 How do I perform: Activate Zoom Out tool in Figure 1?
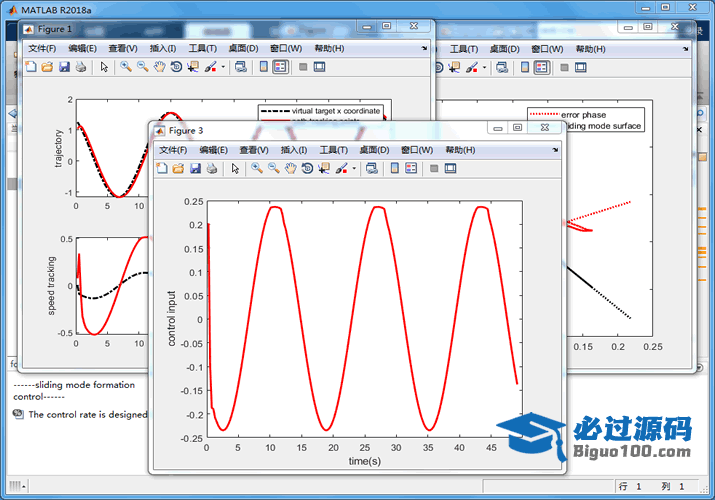click(143, 67)
